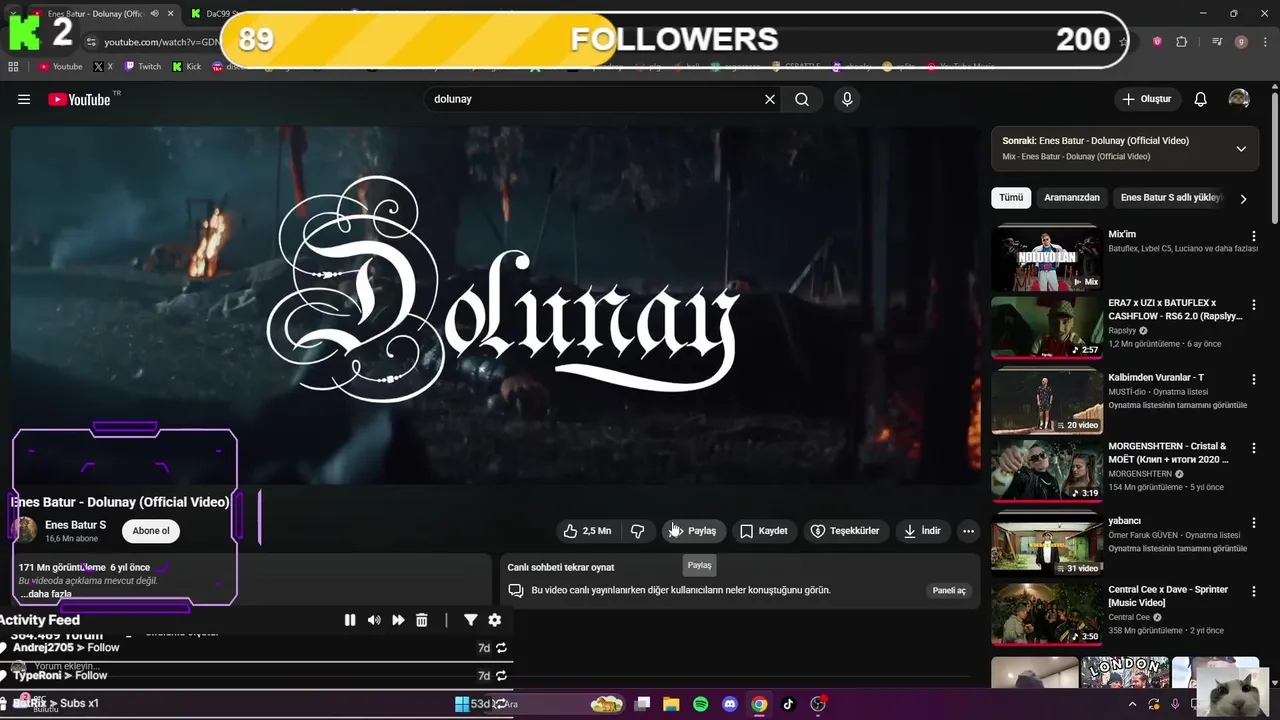The width and height of the screenshot is (1280, 720).
Task: Open the YouTube account avatar menu
Action: click(x=1239, y=99)
